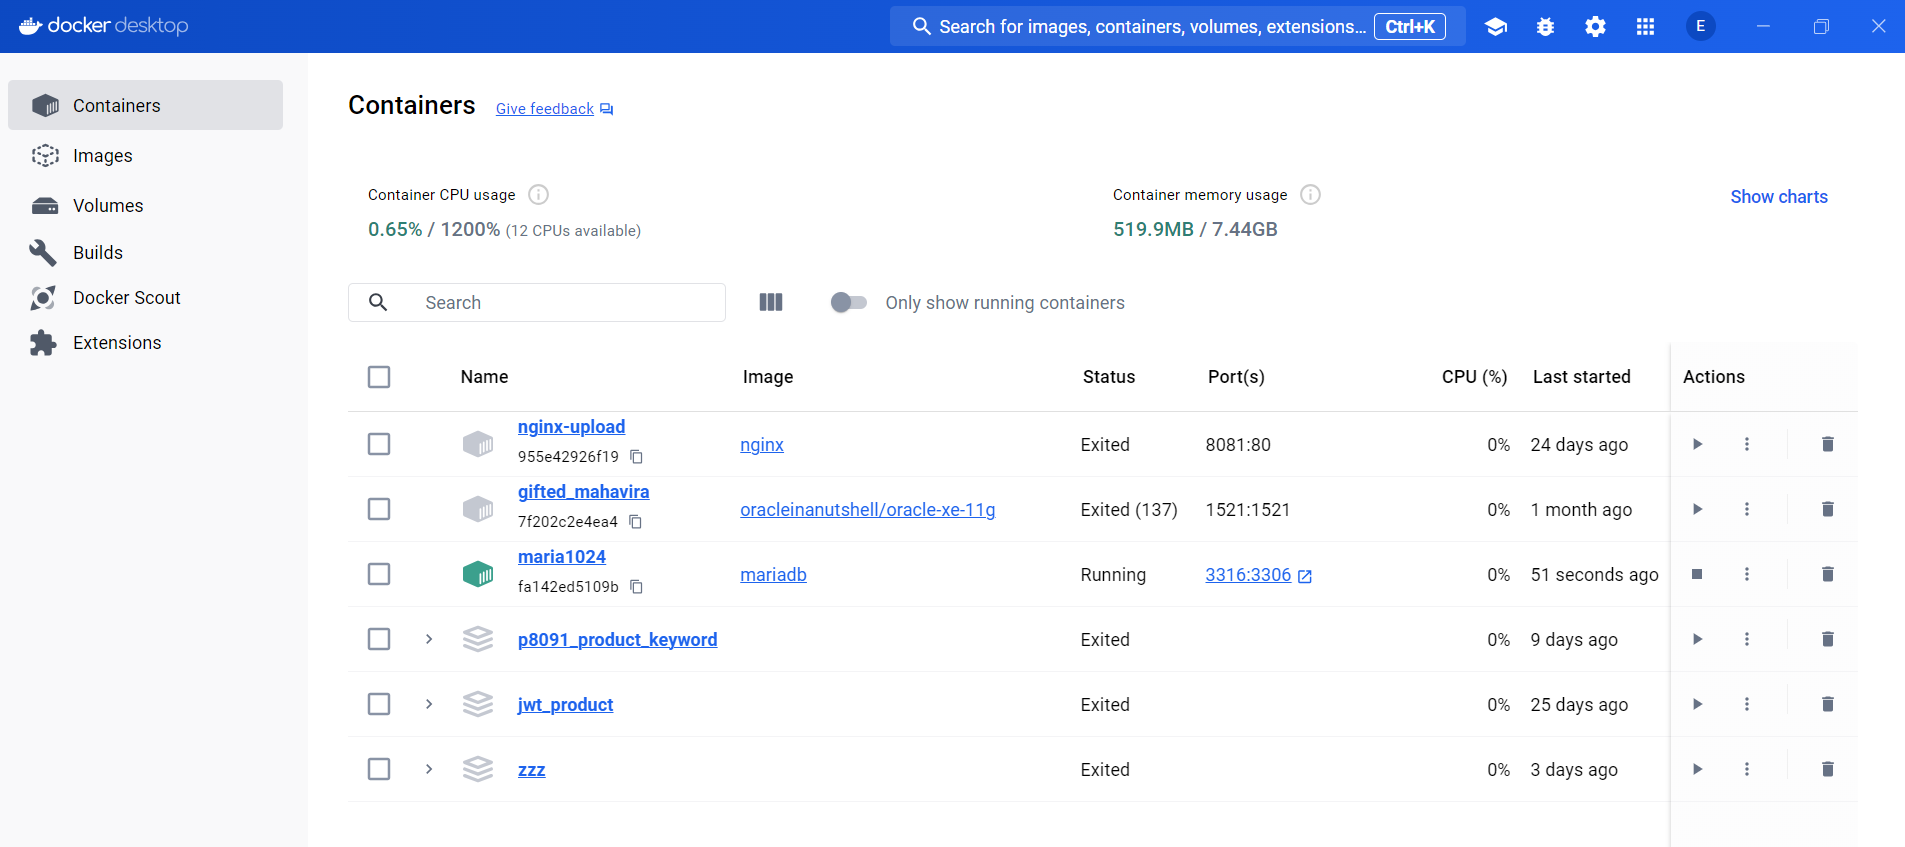1905x847 pixels.
Task: Delete the gifted_mahavira container
Action: click(1827, 509)
